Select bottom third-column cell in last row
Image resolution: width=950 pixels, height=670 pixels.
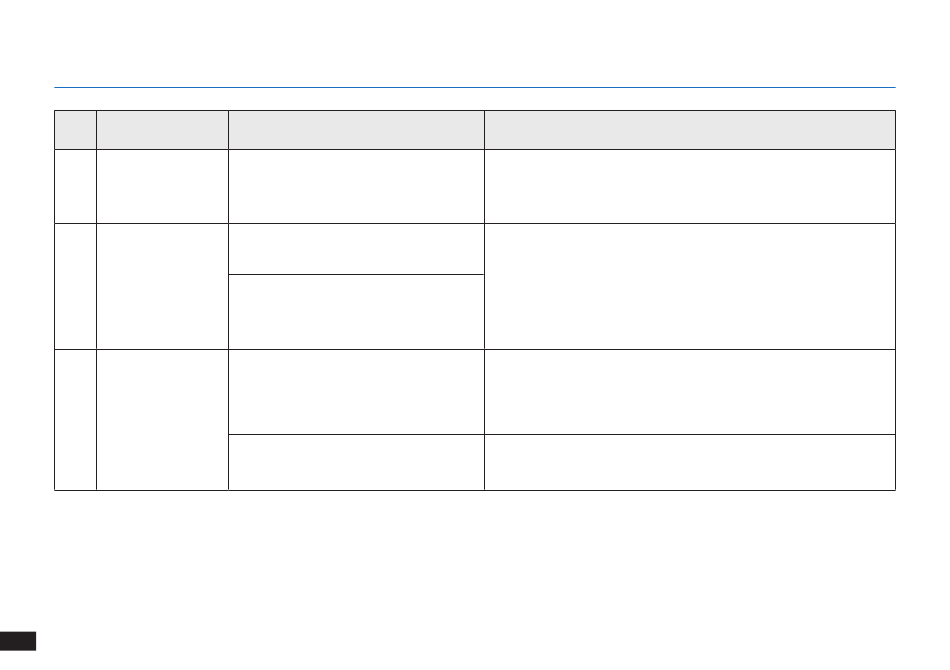[356, 462]
